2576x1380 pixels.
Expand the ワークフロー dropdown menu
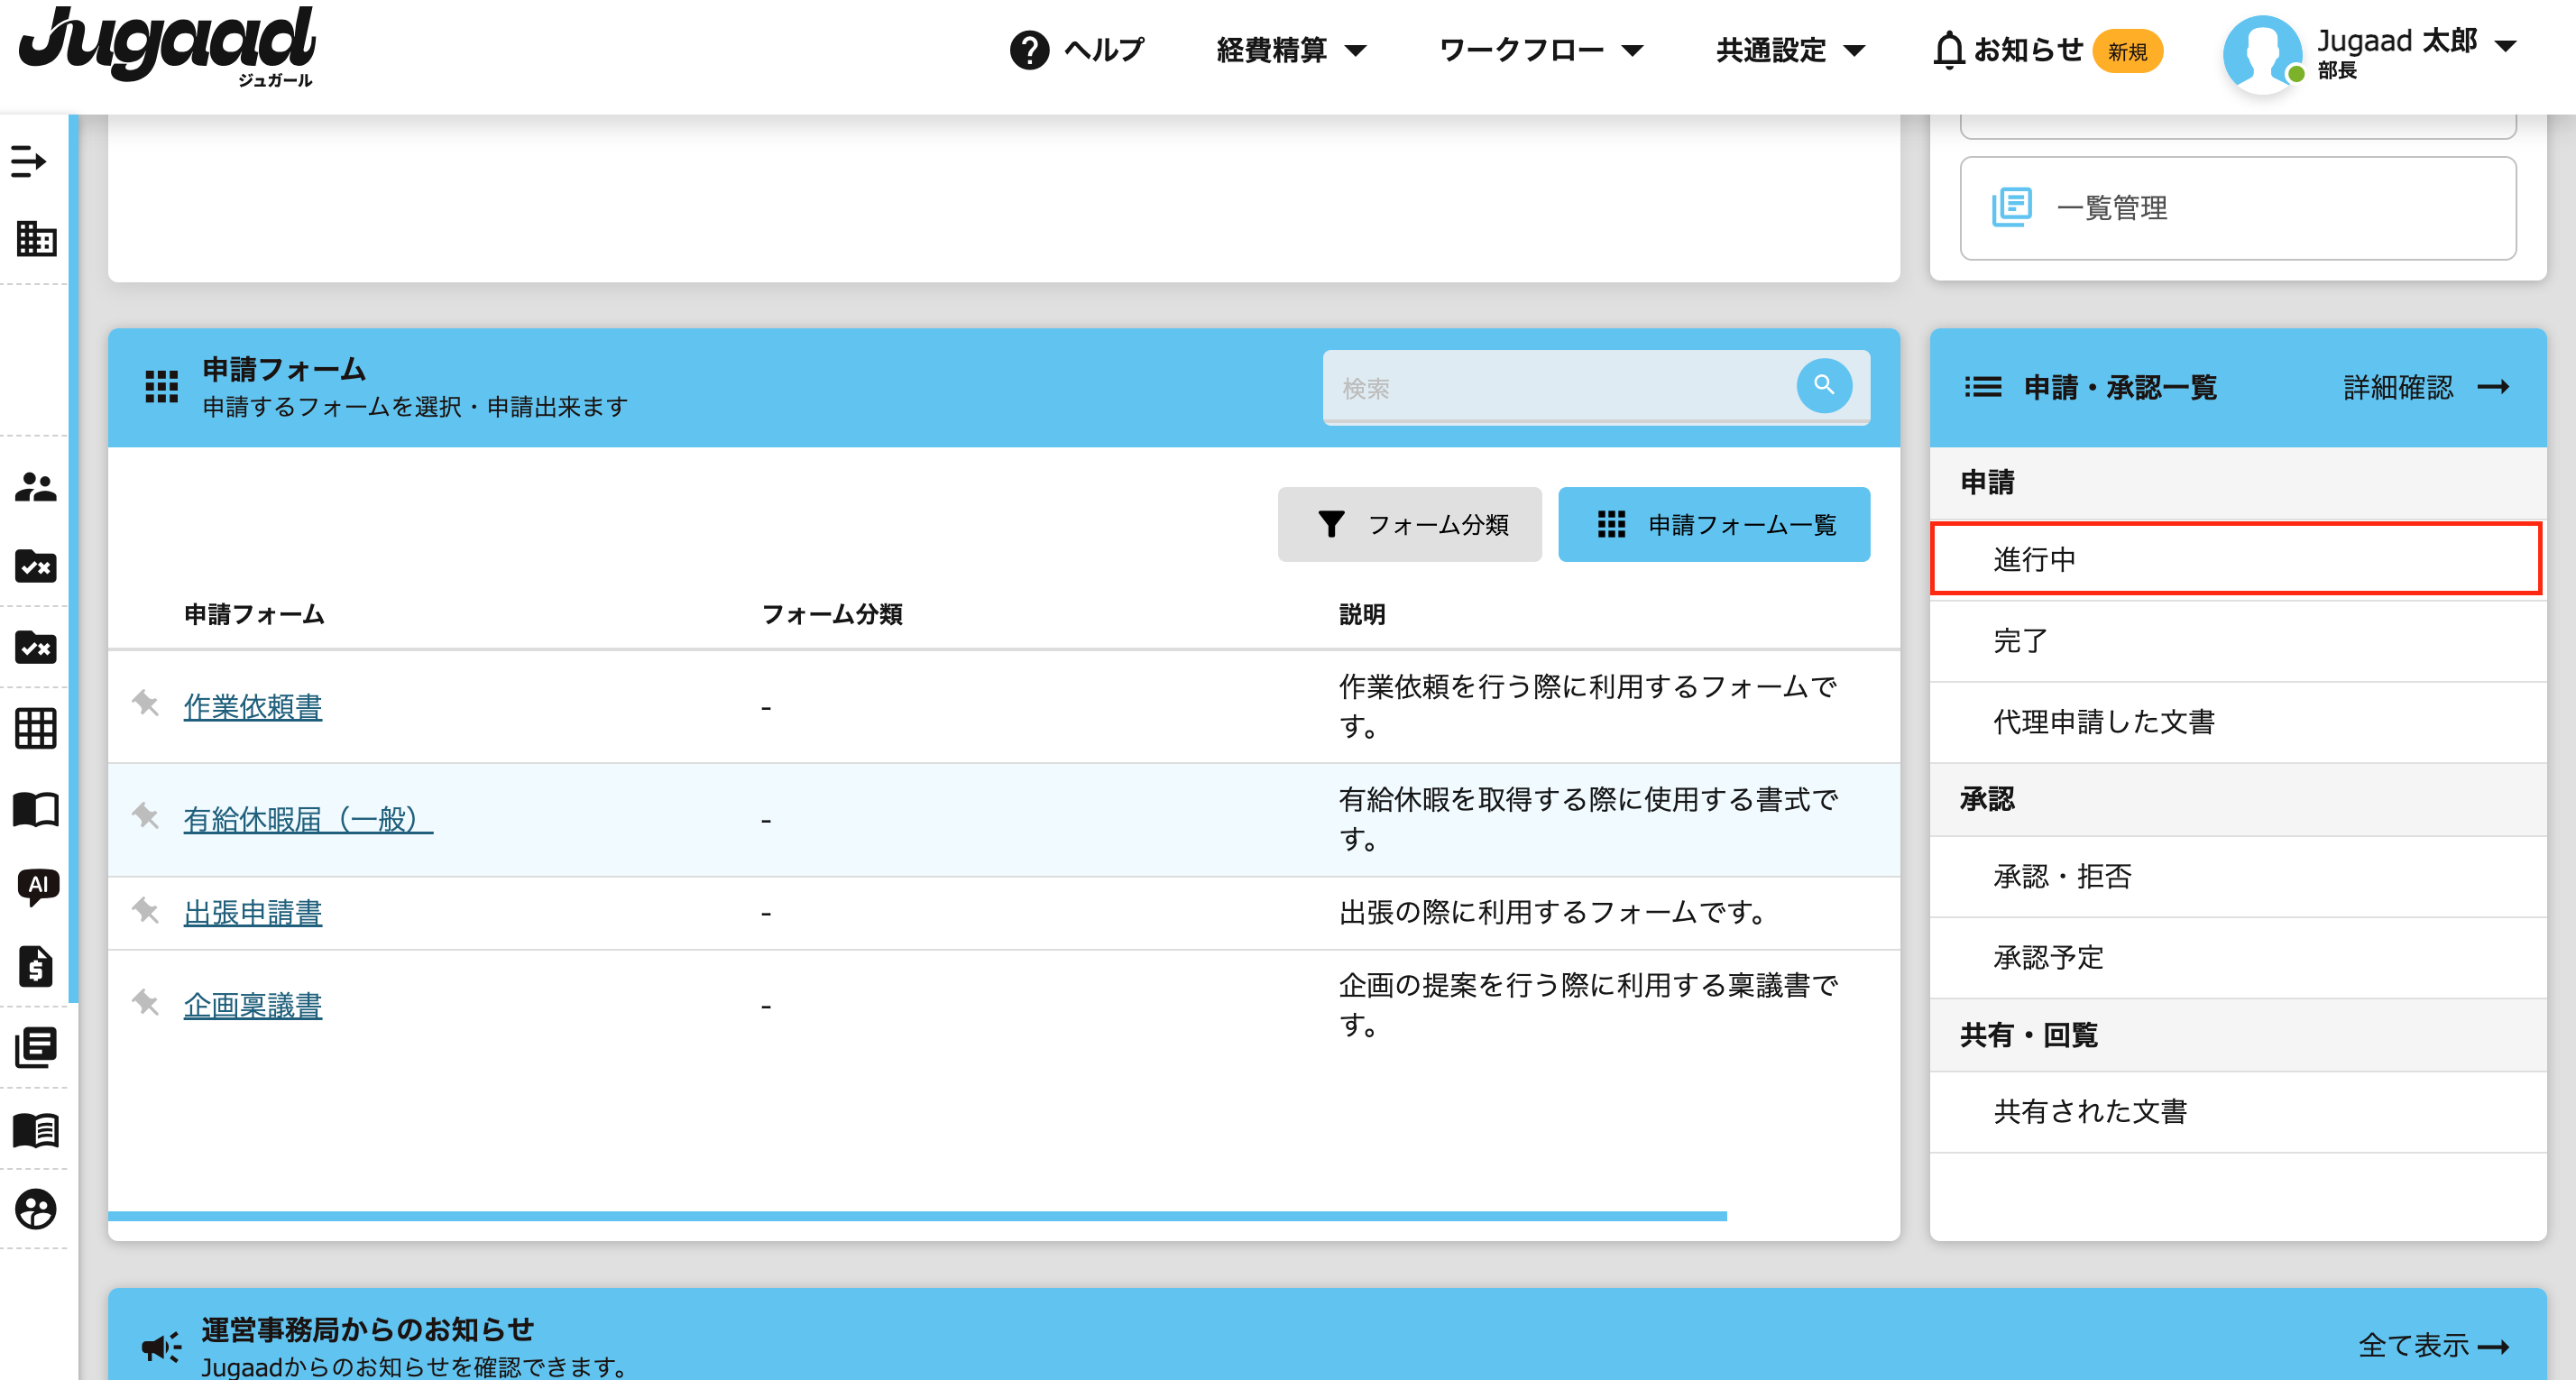(x=1539, y=49)
